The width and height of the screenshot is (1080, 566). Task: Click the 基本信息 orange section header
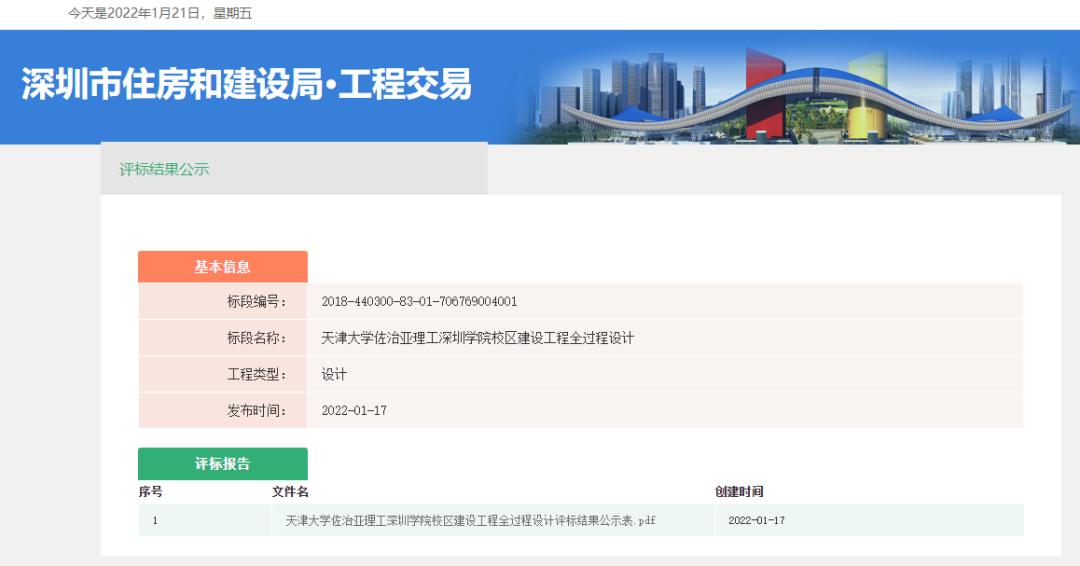pyautogui.click(x=222, y=267)
